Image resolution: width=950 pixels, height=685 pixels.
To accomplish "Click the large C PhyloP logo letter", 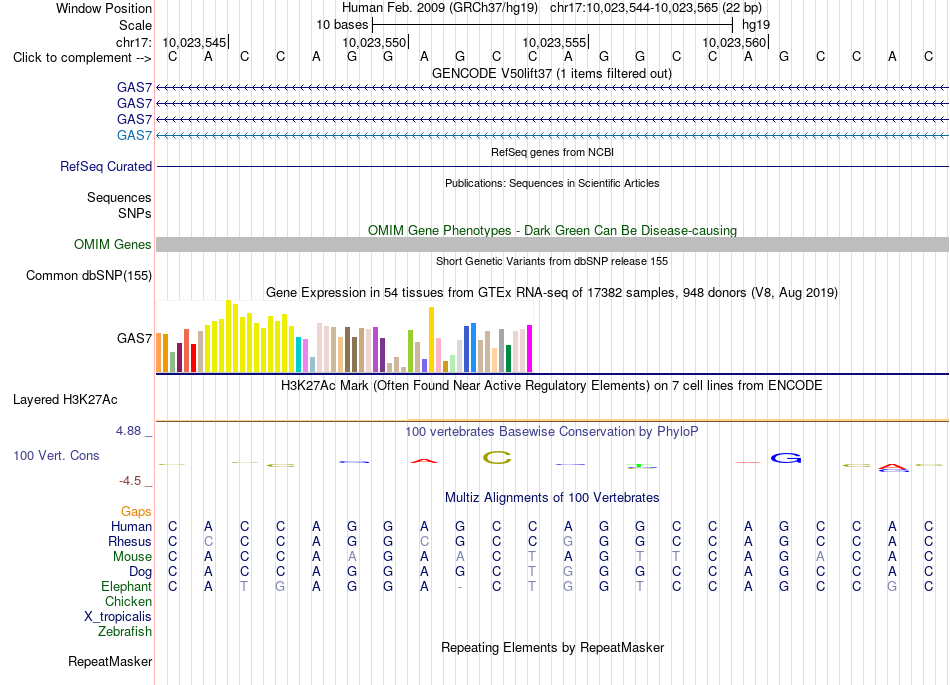I will (x=497, y=458).
